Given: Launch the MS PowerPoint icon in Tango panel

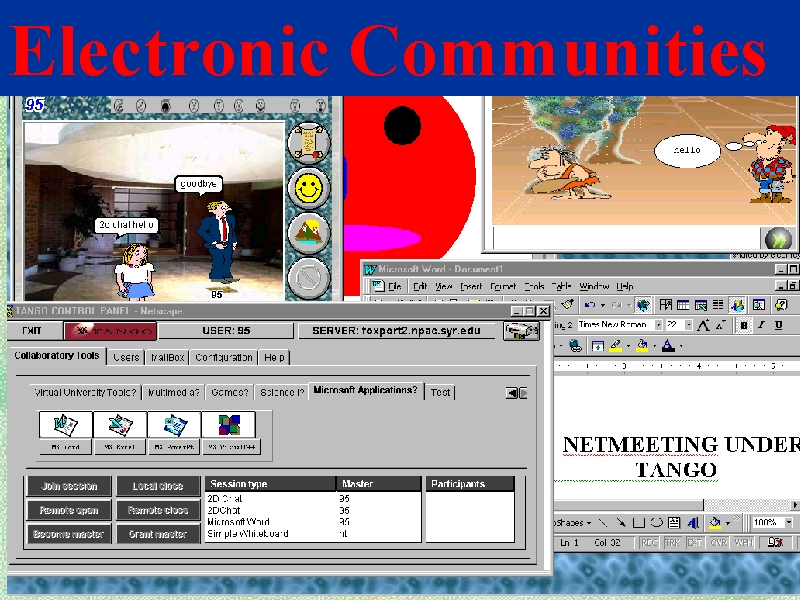Looking at the screenshot, I should [x=174, y=425].
